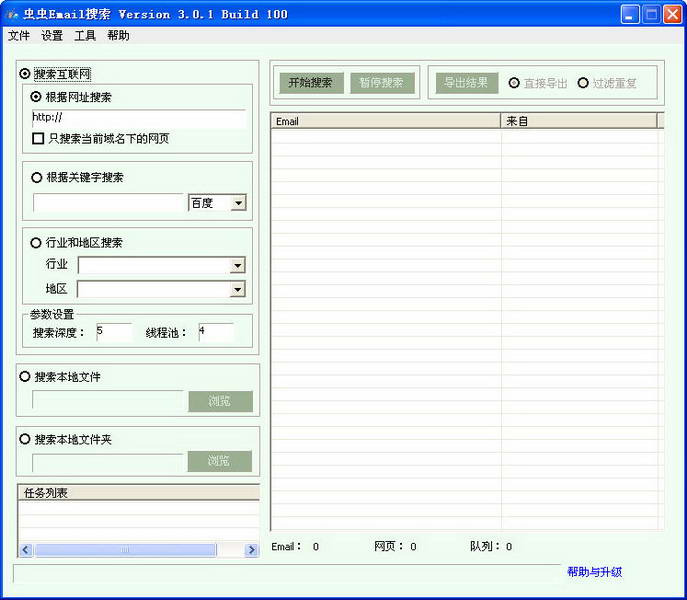This screenshot has height=600, width=687.
Task: Minimize the 虫虫Email搜索 window
Action: tap(630, 14)
